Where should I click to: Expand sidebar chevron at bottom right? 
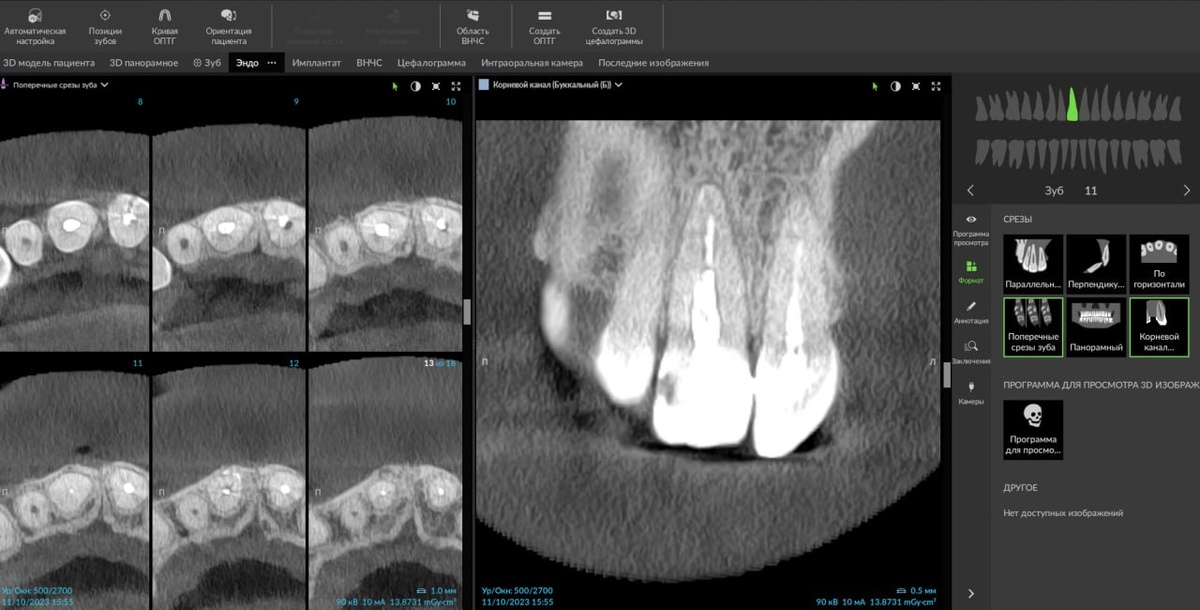pyautogui.click(x=970, y=594)
